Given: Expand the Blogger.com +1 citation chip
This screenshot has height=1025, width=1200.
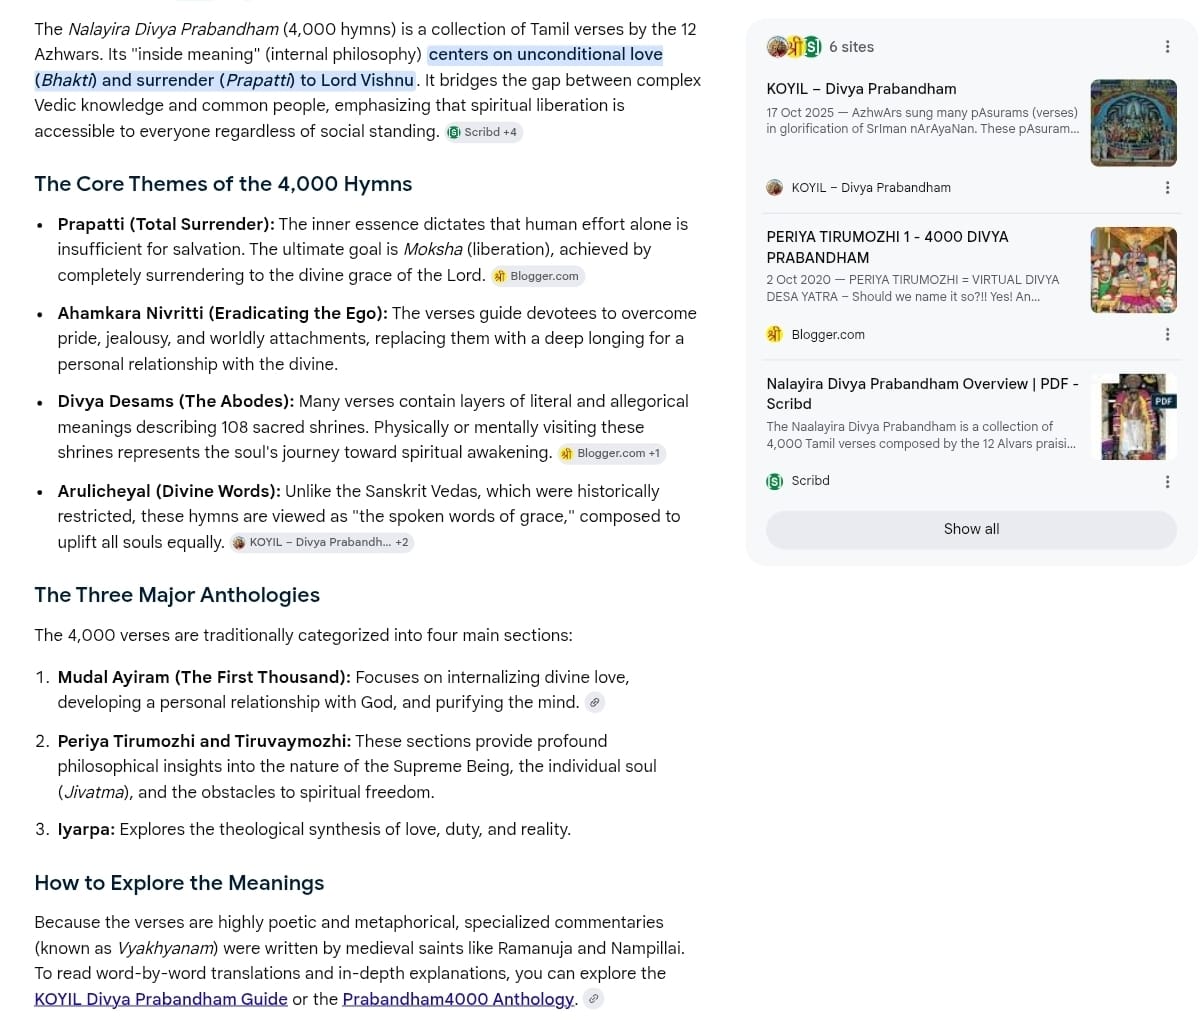Looking at the screenshot, I should (x=612, y=453).
